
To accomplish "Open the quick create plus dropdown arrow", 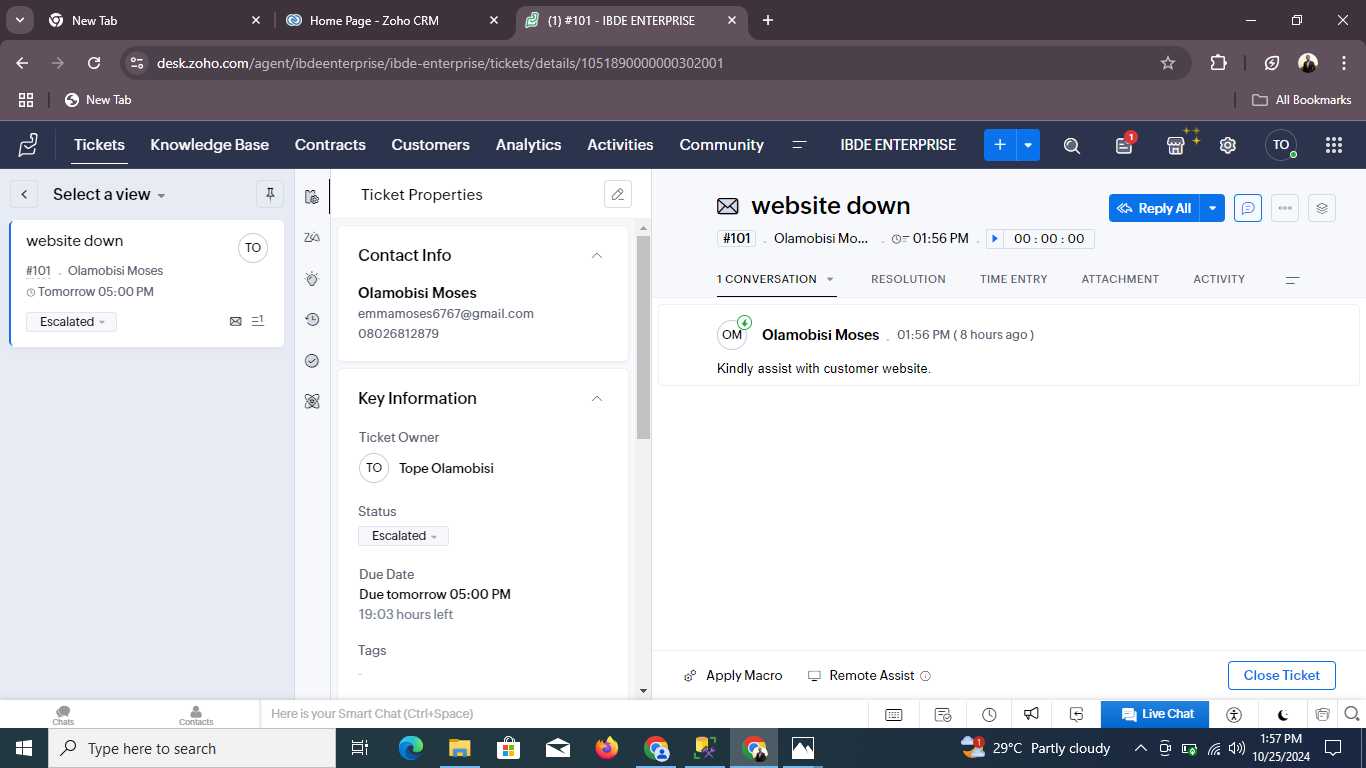I will click(x=1028, y=145).
